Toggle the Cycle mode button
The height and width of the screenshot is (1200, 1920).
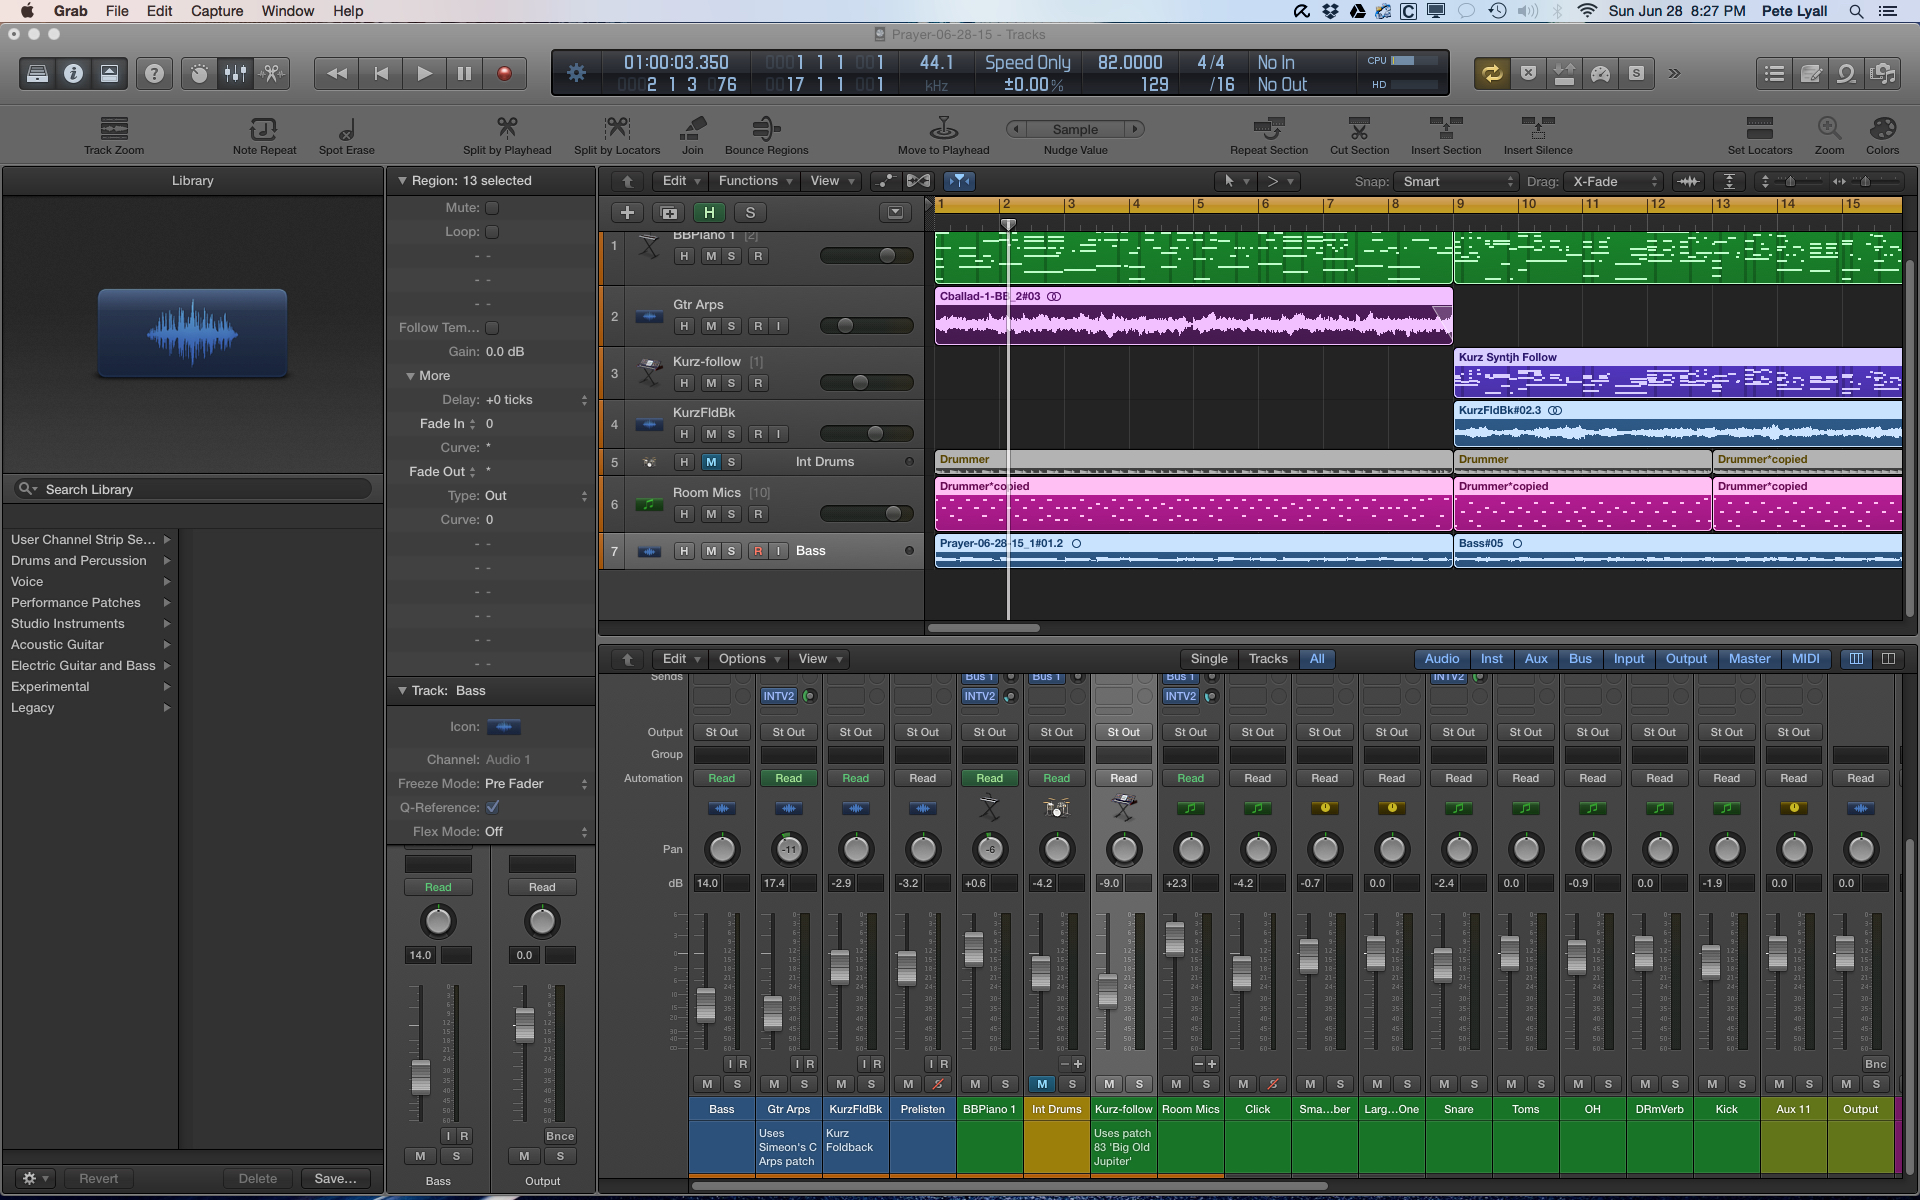[1491, 73]
